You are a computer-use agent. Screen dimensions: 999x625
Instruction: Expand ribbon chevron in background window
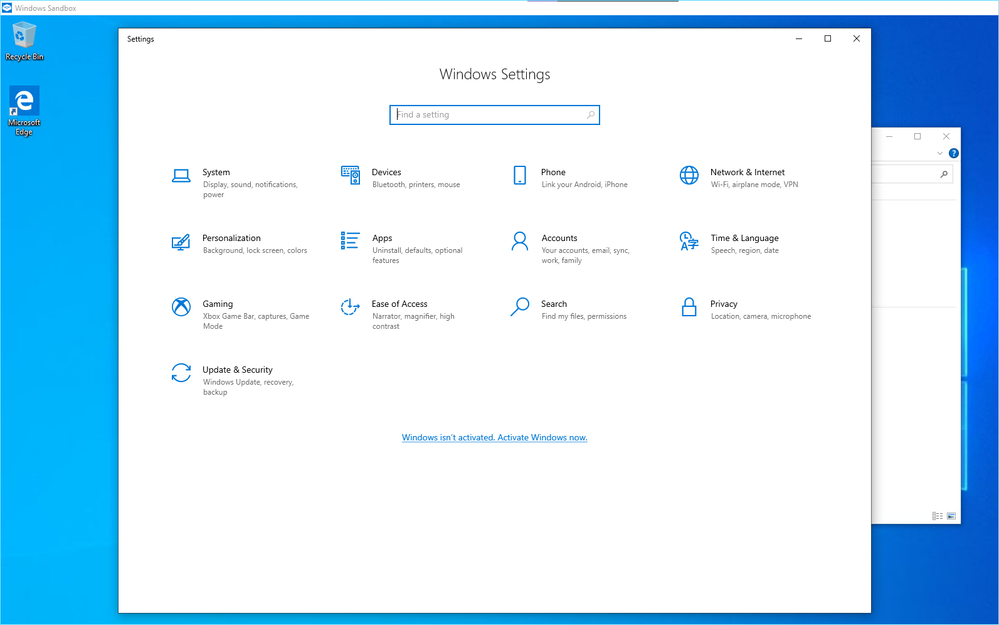(940, 153)
